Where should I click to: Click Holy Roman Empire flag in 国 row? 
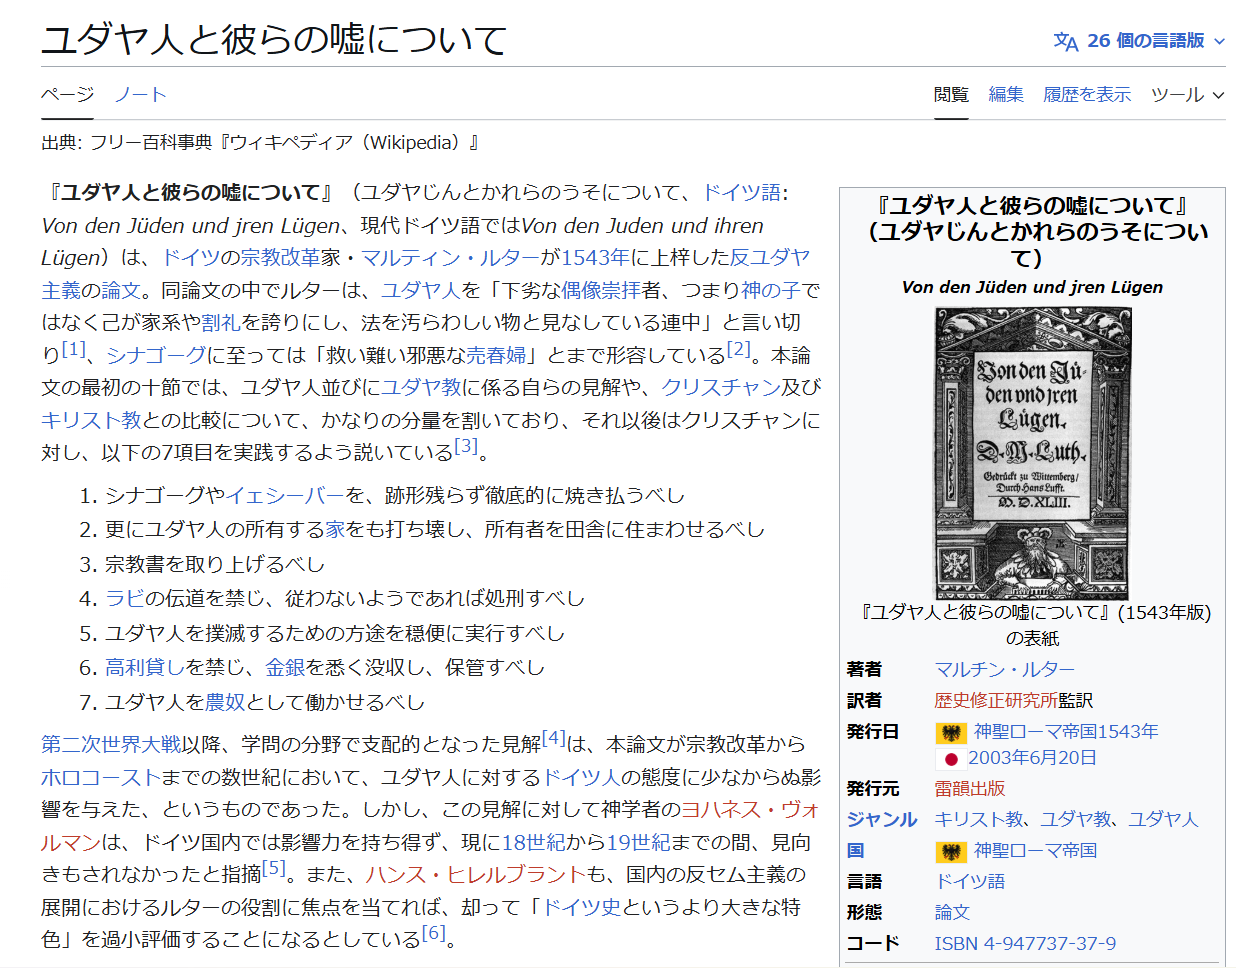(x=950, y=852)
